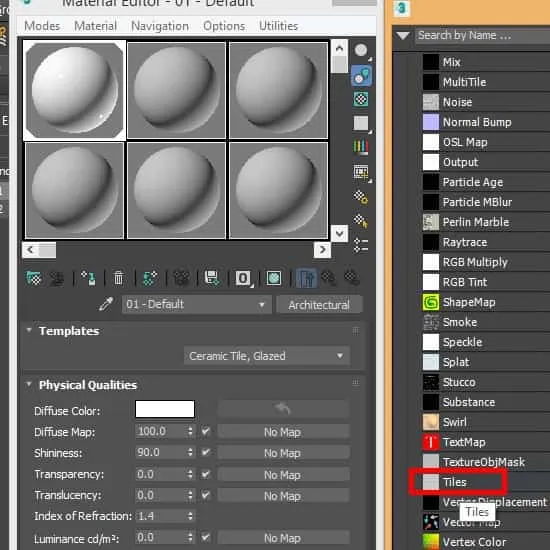Open the Navigation menu
Viewport: 550px width, 550px height.
click(x=160, y=26)
